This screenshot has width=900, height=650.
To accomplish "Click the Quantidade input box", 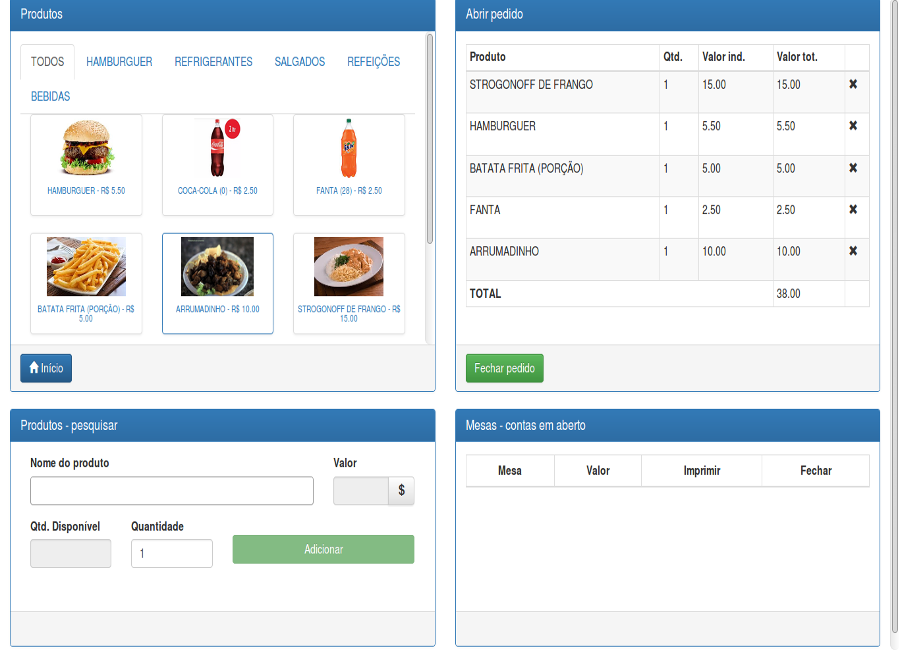I will pyautogui.click(x=172, y=553).
